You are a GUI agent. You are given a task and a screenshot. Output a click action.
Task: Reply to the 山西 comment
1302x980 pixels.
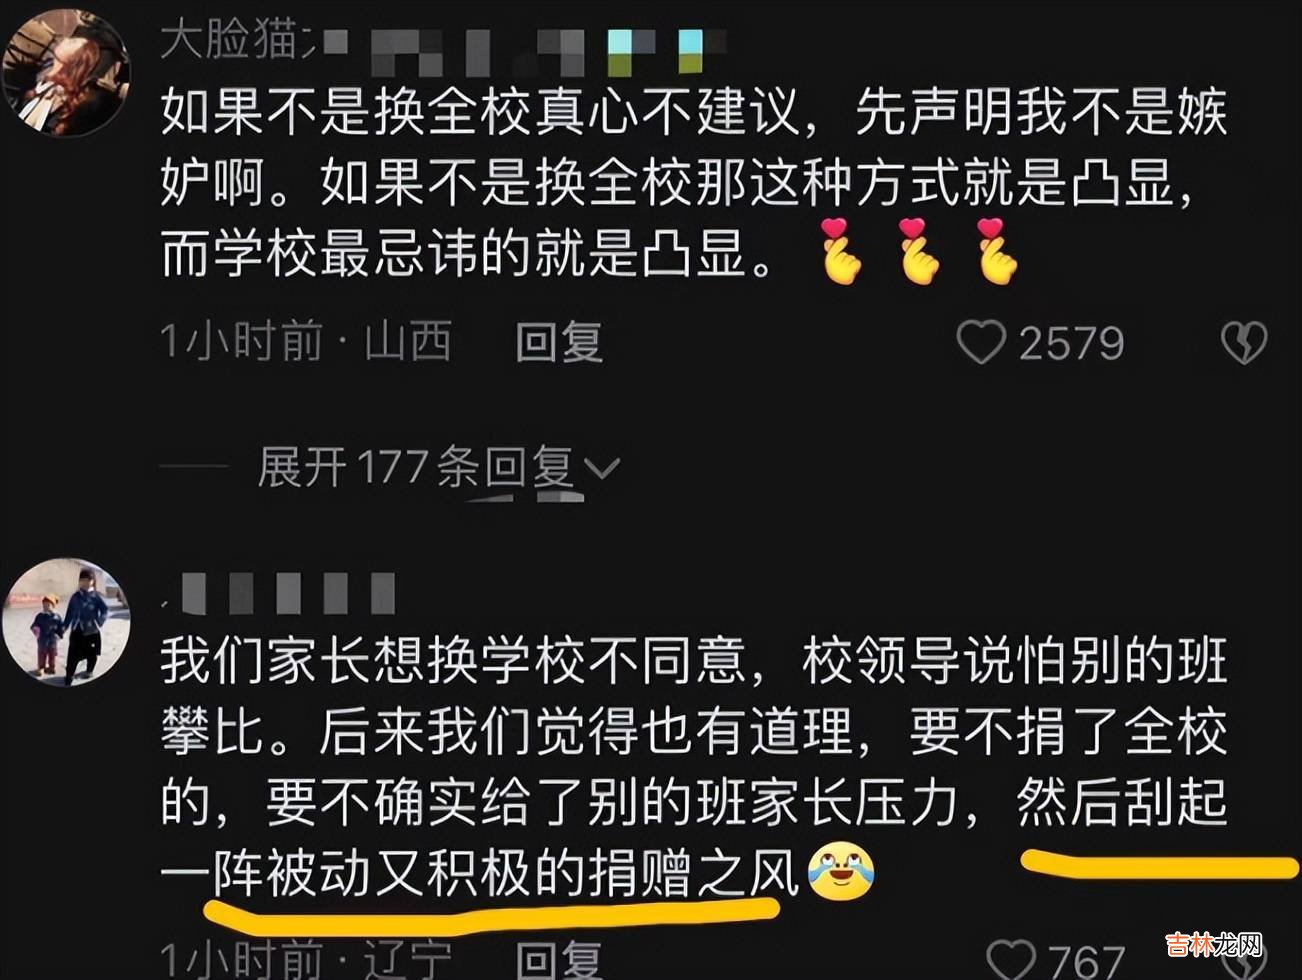click(559, 342)
